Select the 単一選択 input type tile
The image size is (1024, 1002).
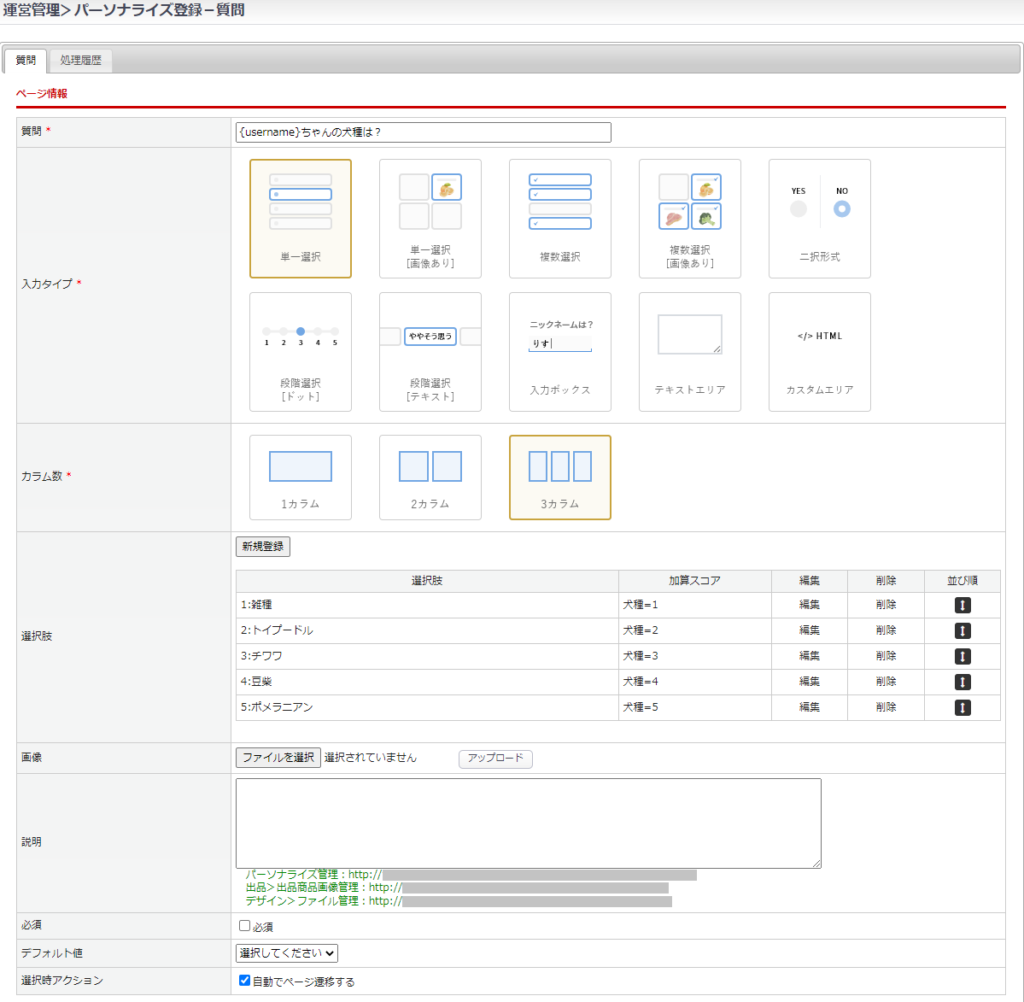pyautogui.click(x=300, y=218)
